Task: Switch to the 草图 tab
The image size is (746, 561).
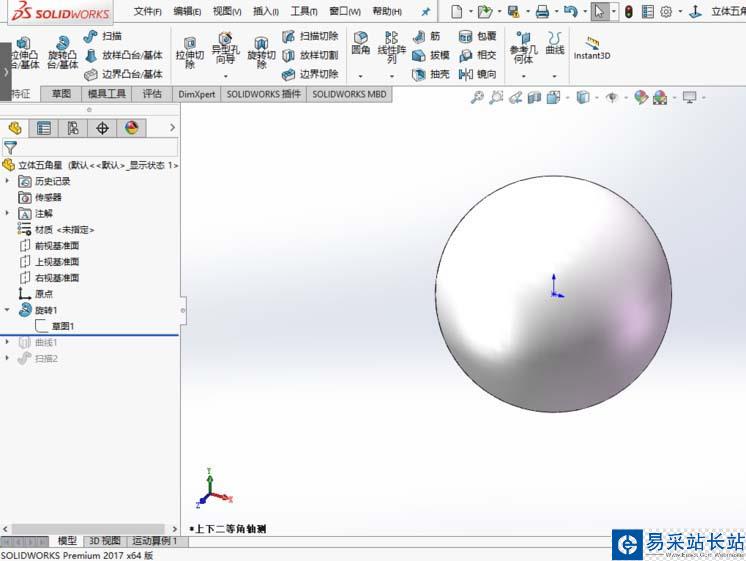Action: point(61,94)
